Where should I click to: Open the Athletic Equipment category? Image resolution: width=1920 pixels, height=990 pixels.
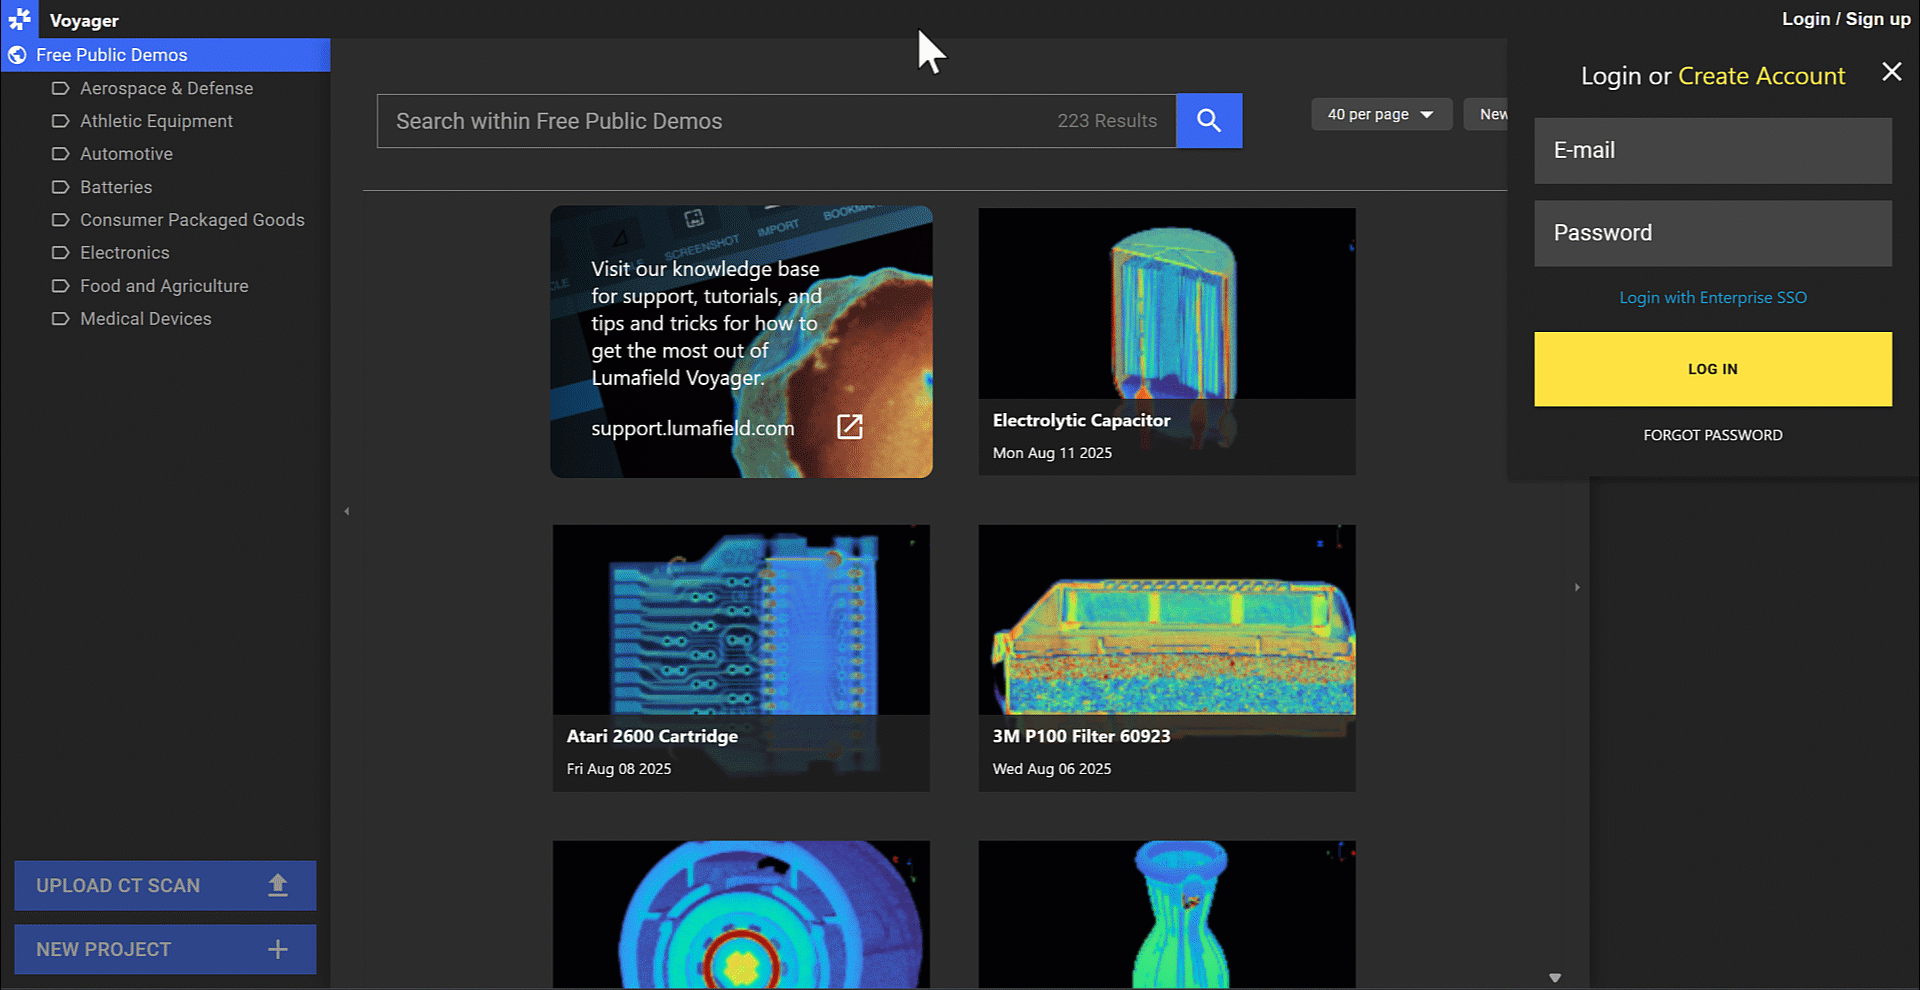coord(156,121)
